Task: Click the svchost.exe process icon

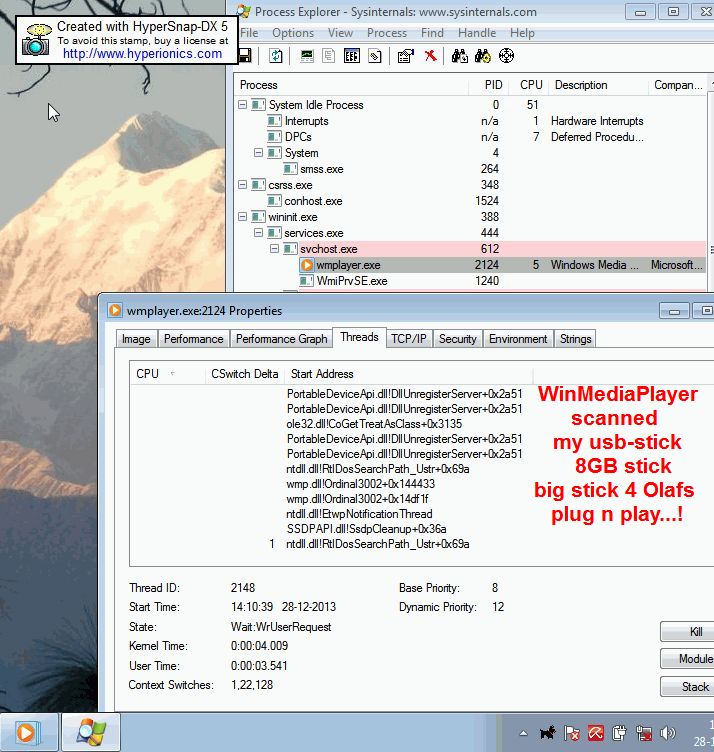Action: 290,249
